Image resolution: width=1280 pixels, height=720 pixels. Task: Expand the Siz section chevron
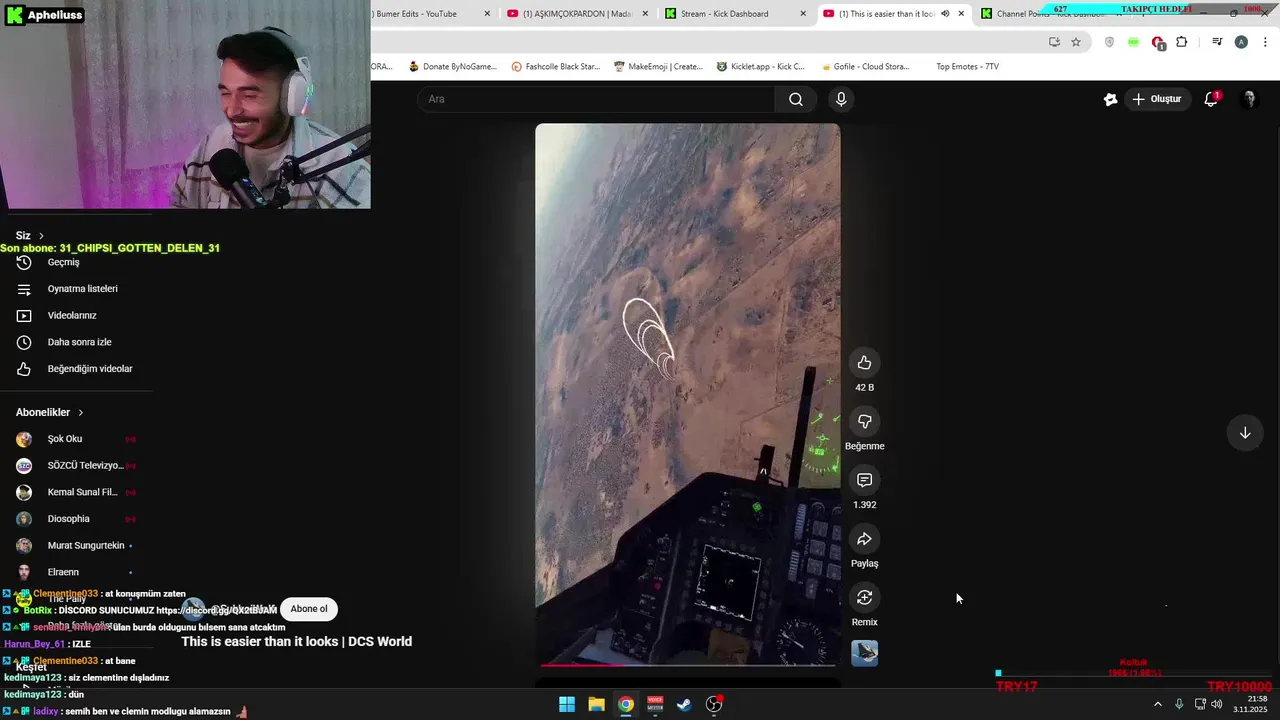41,236
